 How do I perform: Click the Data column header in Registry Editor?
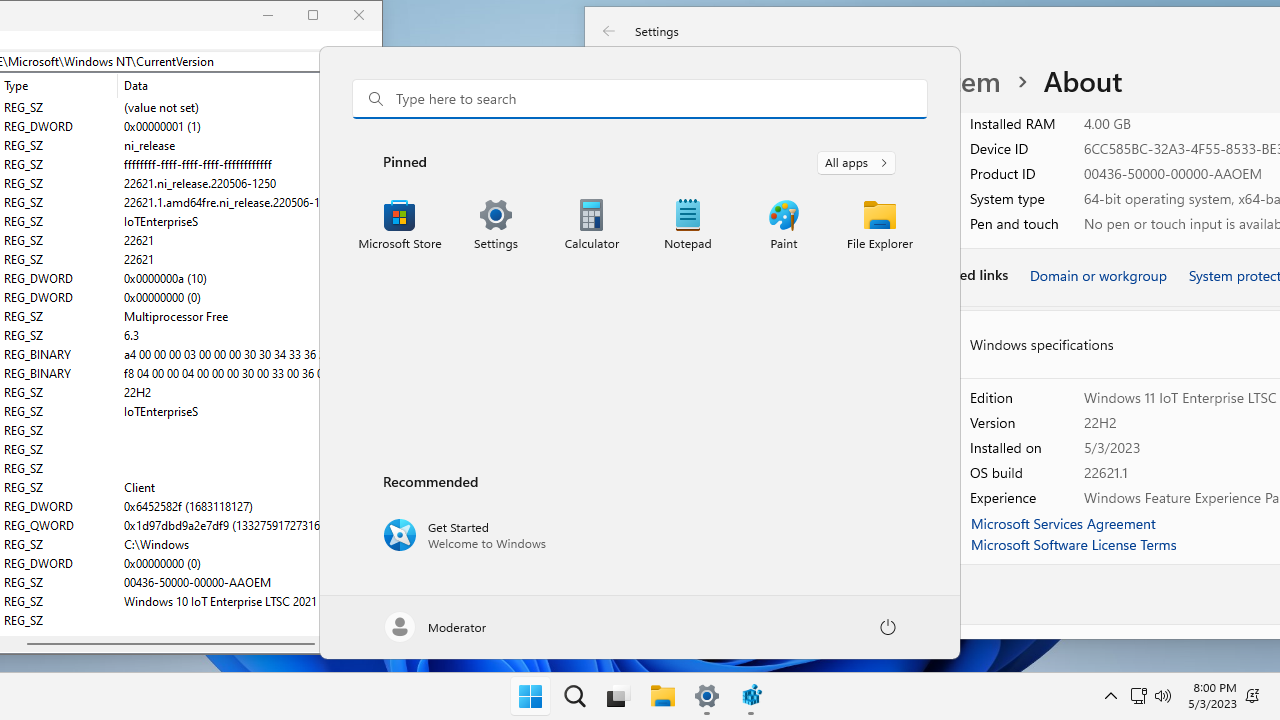[x=219, y=86]
